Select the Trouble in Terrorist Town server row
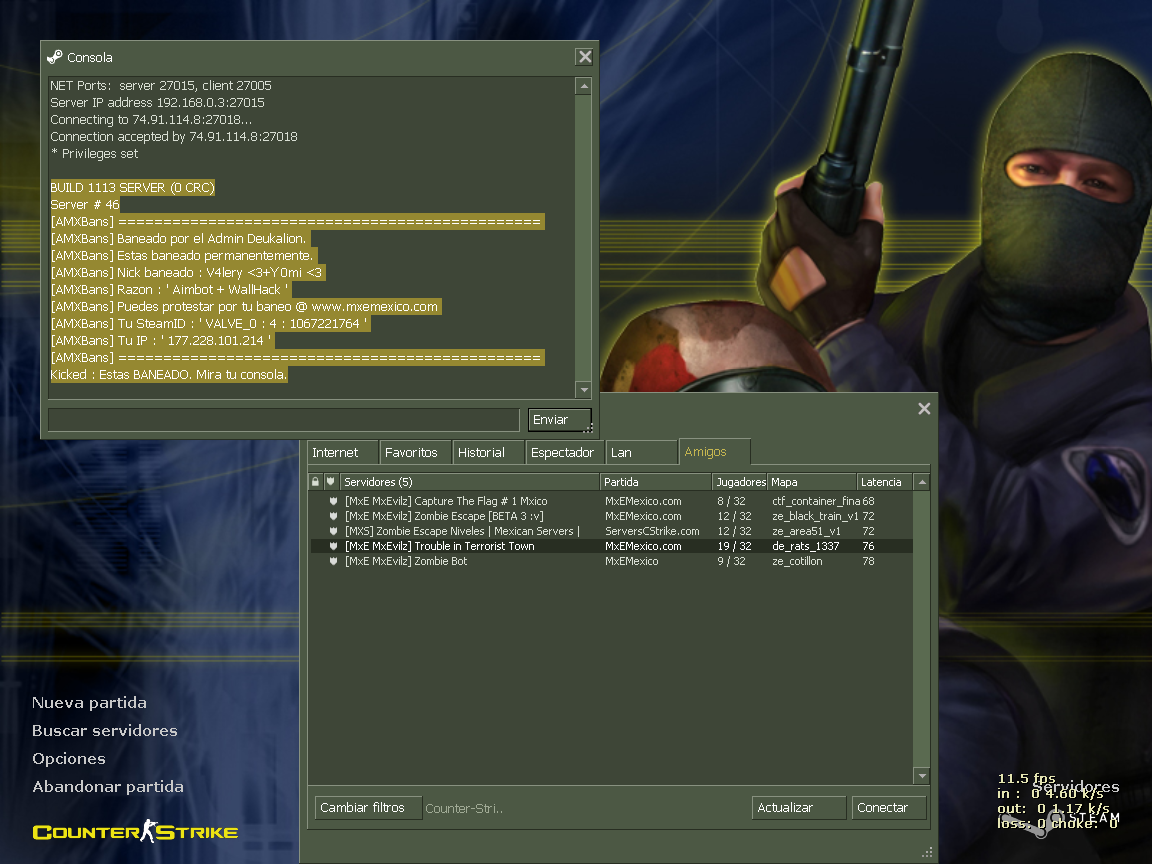This screenshot has width=1152, height=864. pyautogui.click(x=611, y=546)
